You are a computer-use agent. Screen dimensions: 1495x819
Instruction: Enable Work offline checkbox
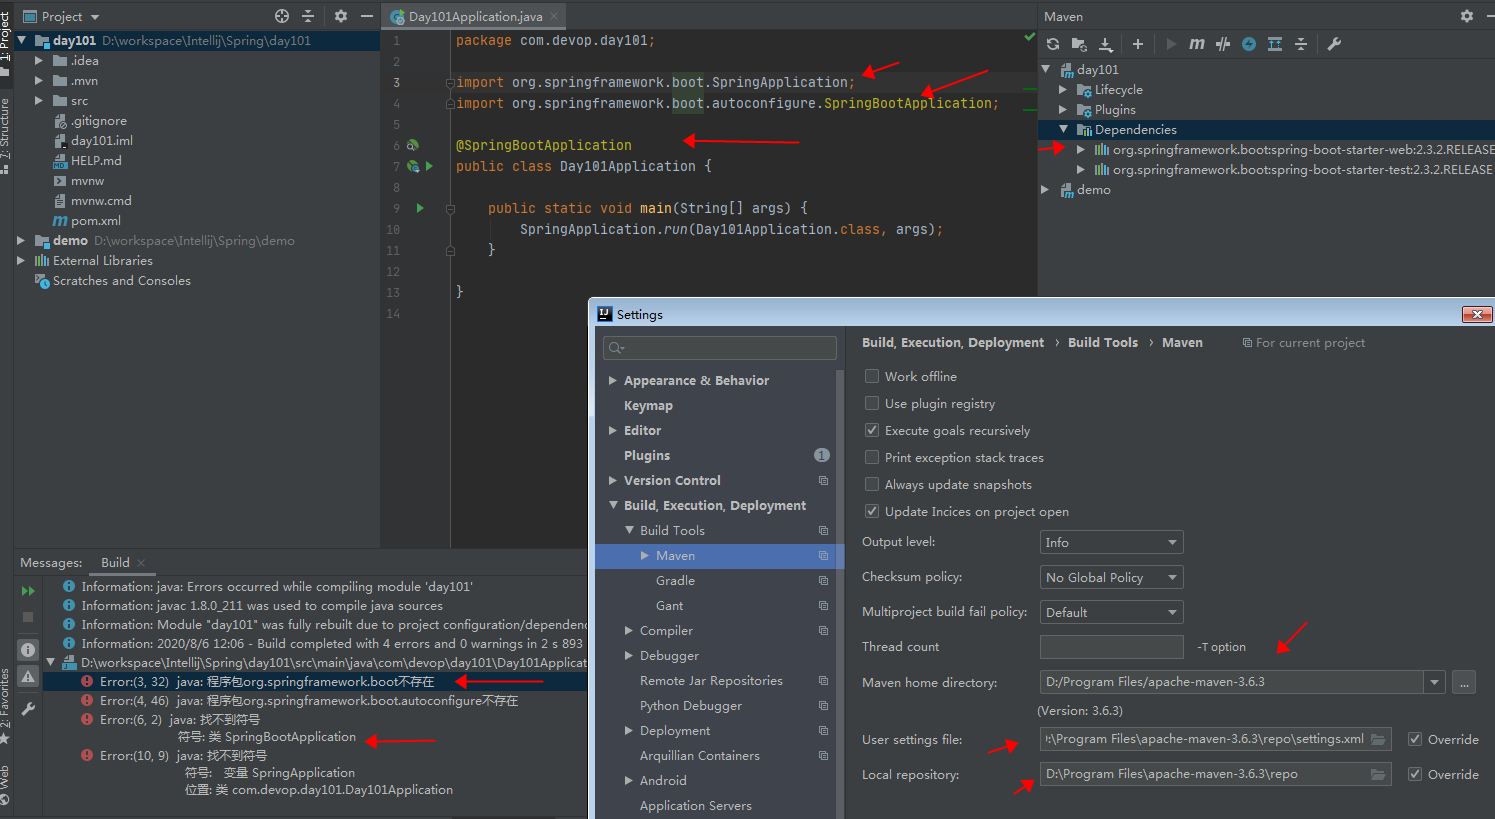[x=872, y=376]
